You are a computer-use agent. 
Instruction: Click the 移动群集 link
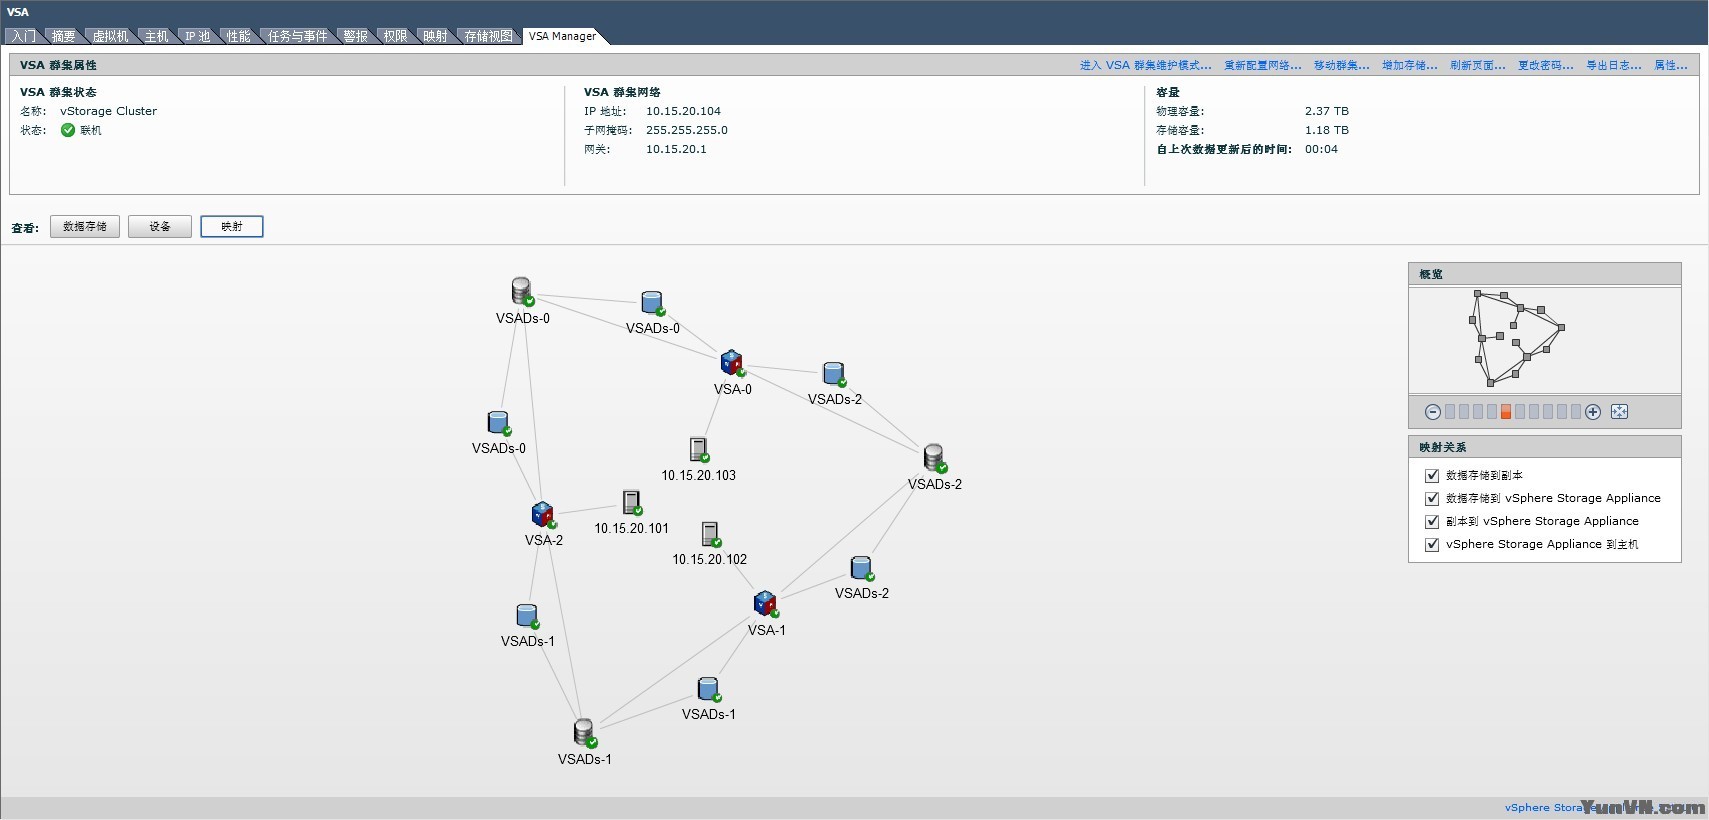1341,65
